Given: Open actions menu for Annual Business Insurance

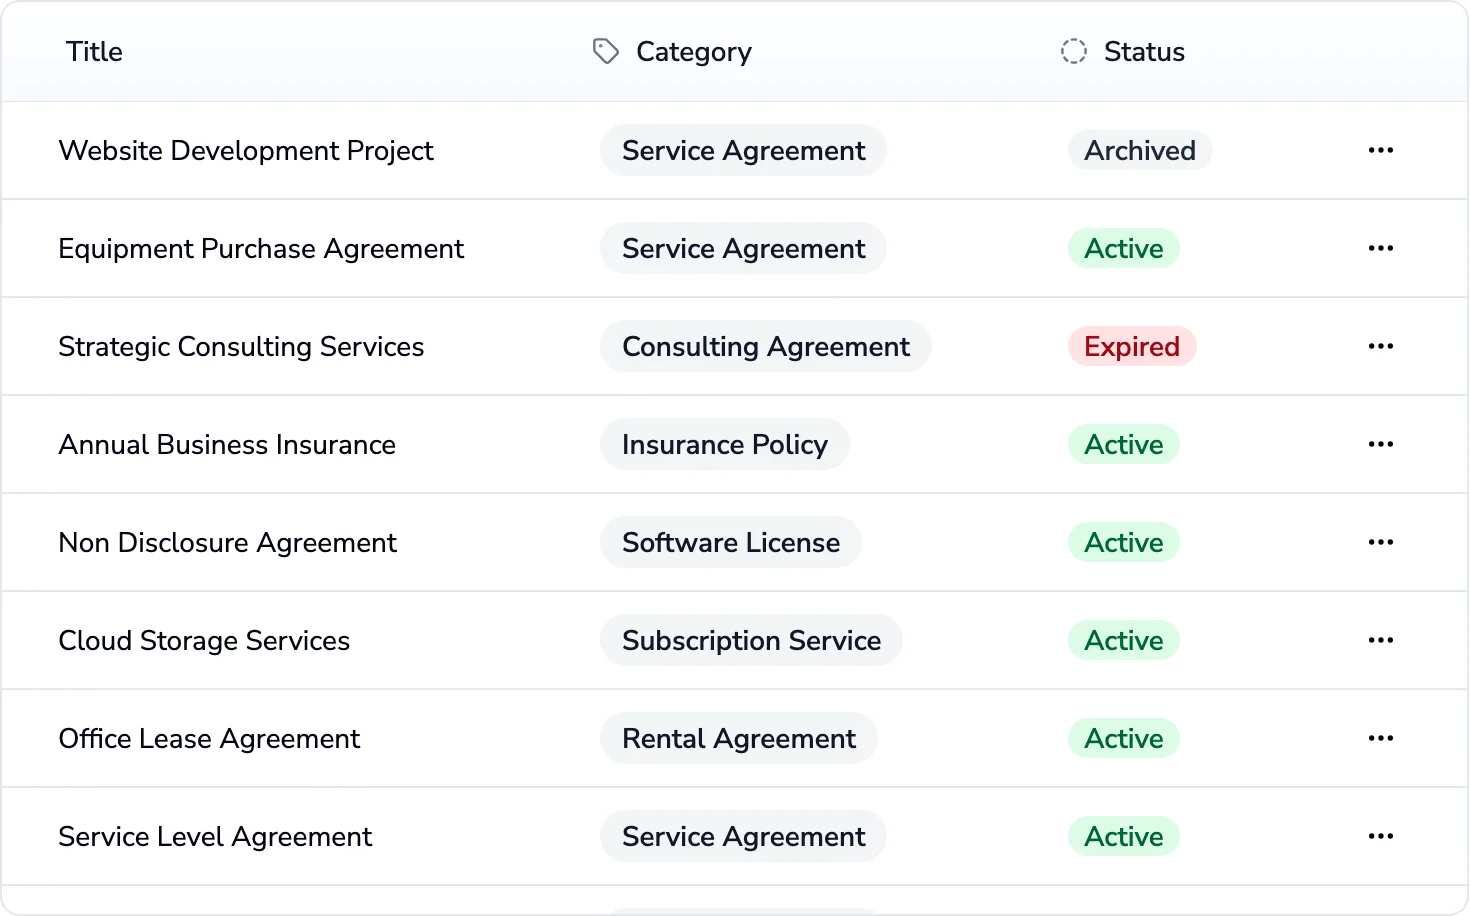Looking at the screenshot, I should click(x=1380, y=444).
